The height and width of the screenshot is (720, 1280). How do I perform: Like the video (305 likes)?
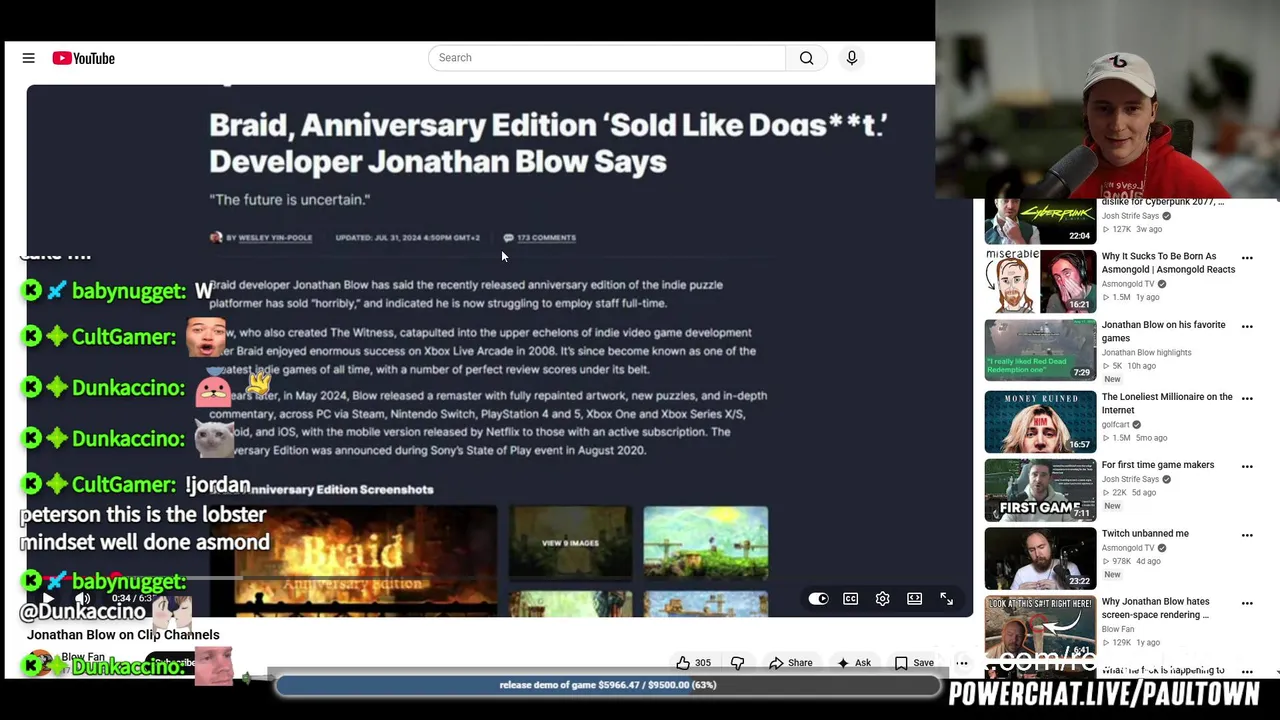693,663
